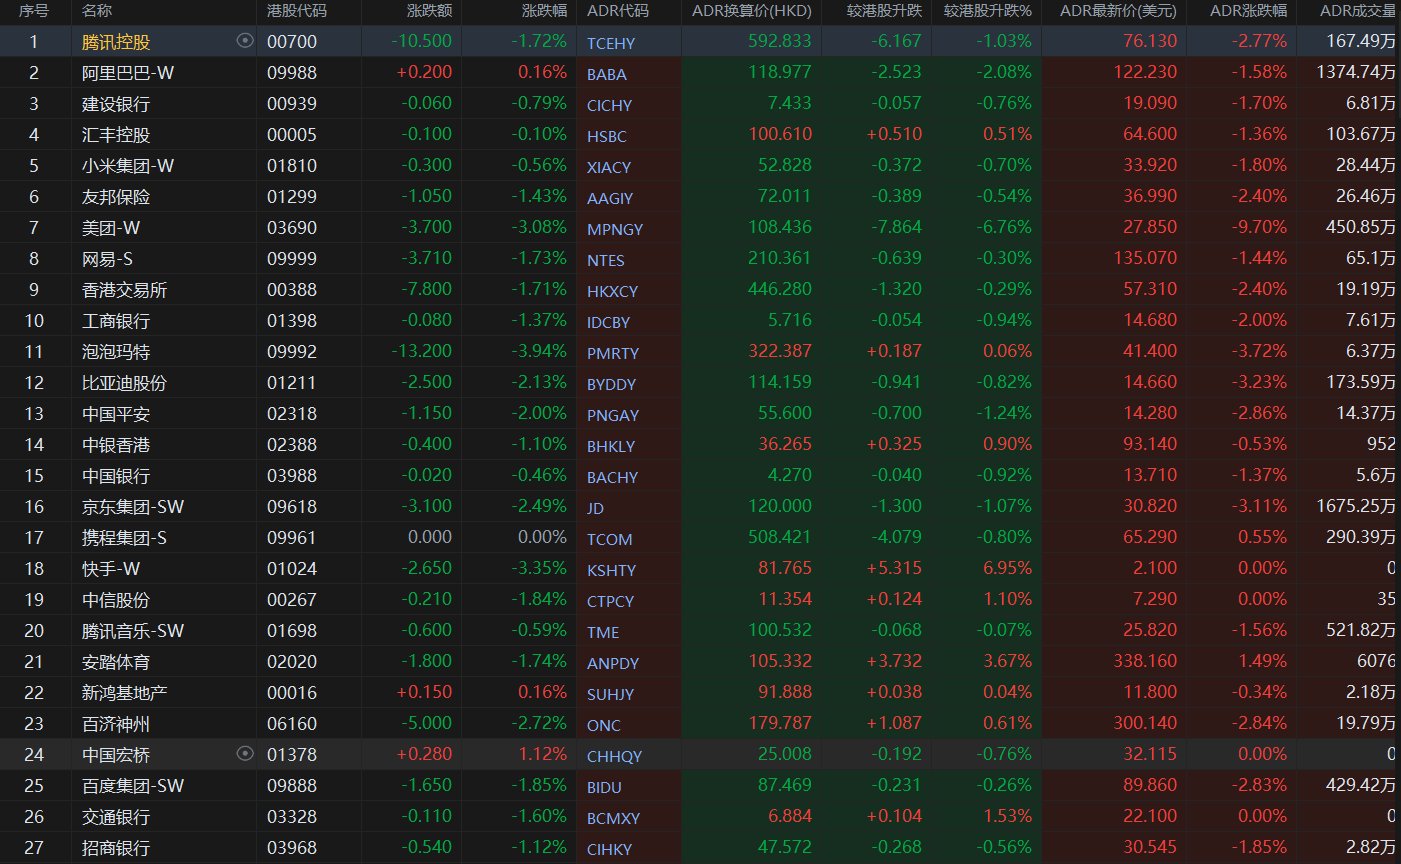Image resolution: width=1401 pixels, height=864 pixels.
Task: Sort by 序号 column header
Action: point(34,11)
